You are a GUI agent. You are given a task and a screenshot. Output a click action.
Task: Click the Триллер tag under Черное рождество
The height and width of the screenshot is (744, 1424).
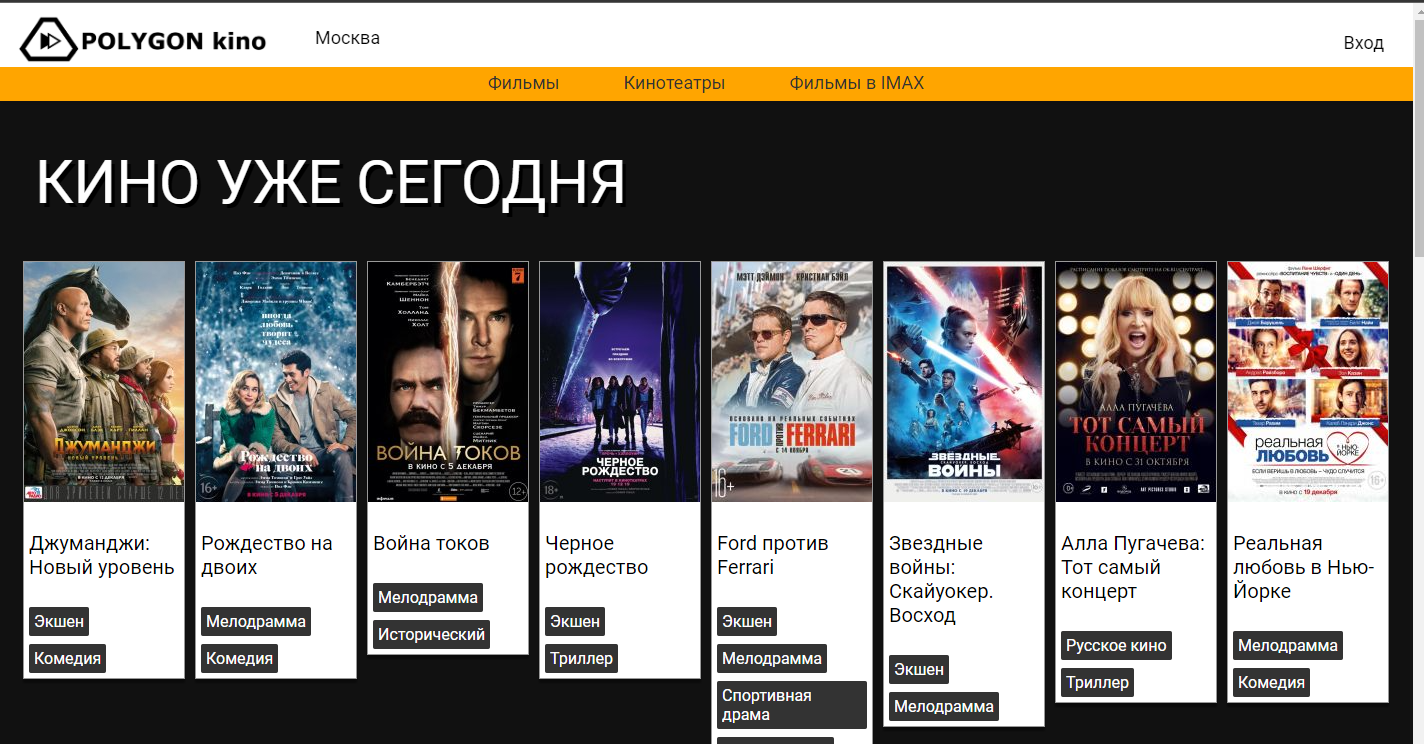581,658
